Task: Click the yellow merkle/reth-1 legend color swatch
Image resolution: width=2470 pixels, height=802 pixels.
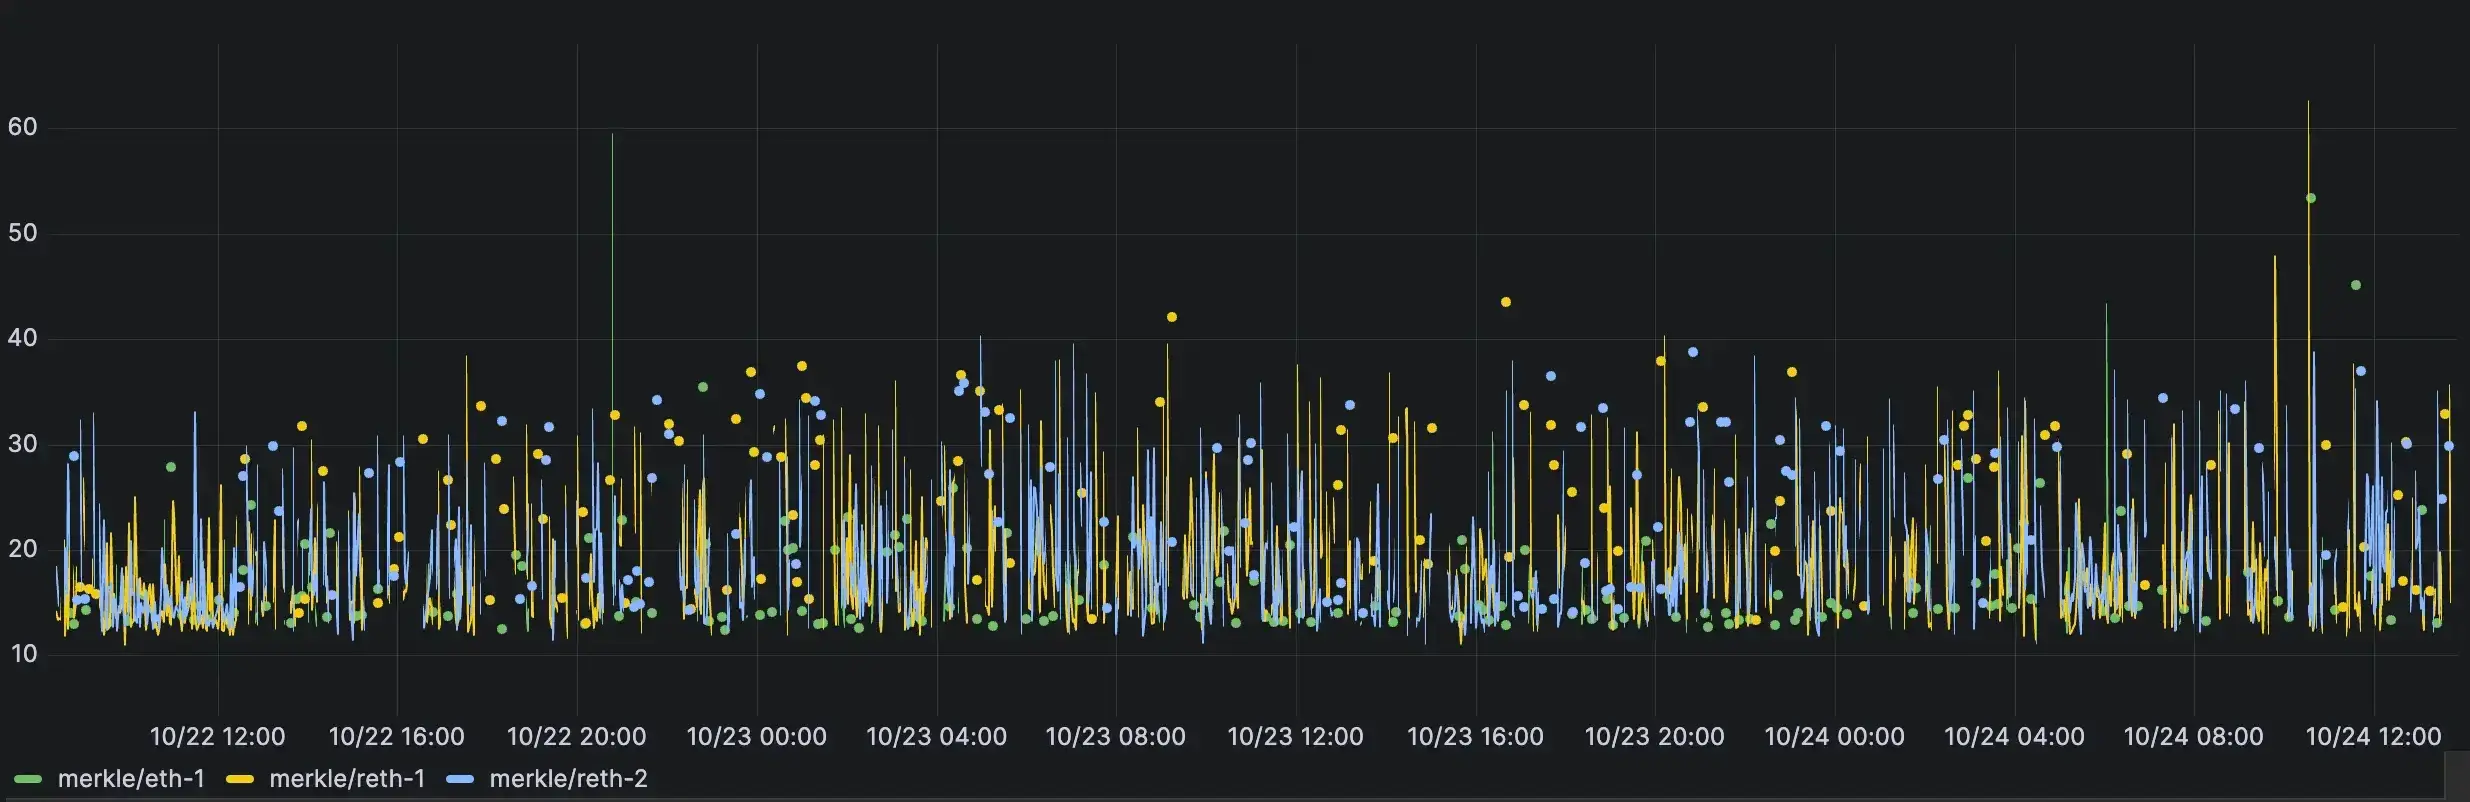Action: [240, 779]
